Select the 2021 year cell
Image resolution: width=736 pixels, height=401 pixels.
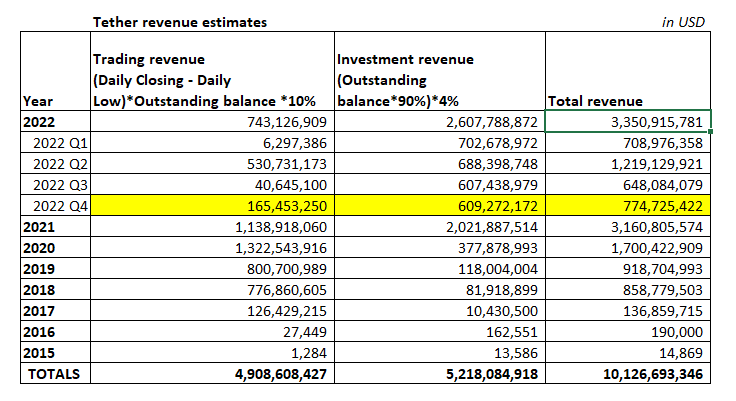coord(55,226)
